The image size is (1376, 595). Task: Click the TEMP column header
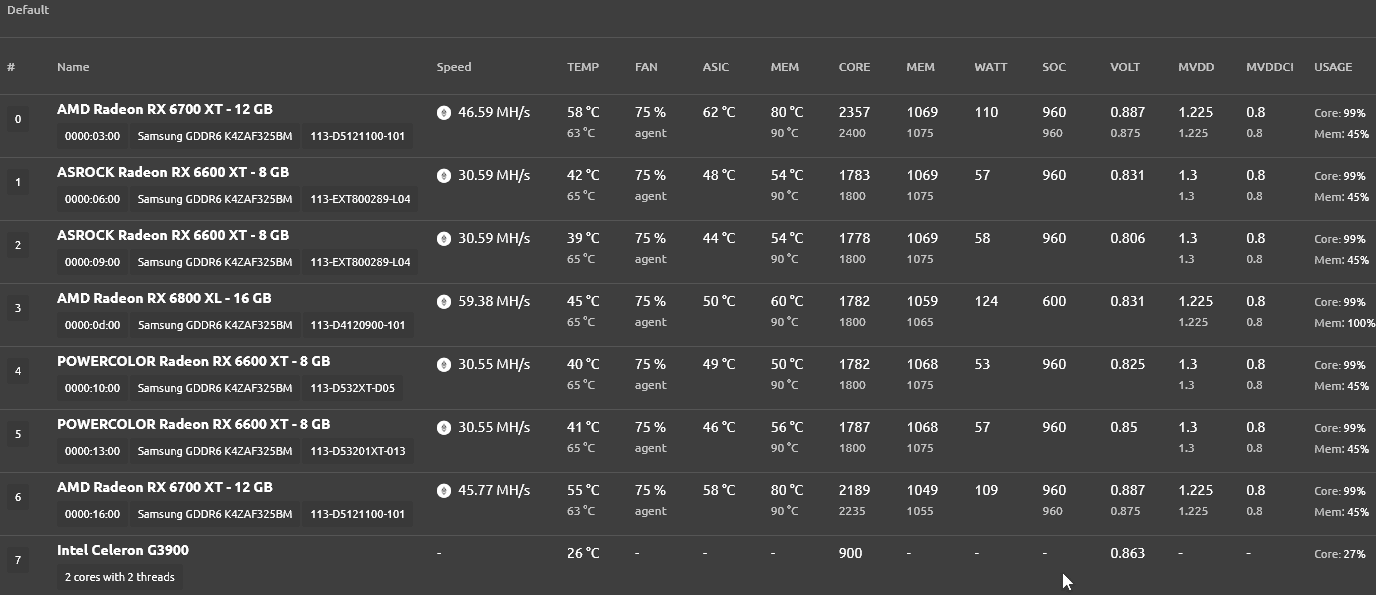pos(582,67)
